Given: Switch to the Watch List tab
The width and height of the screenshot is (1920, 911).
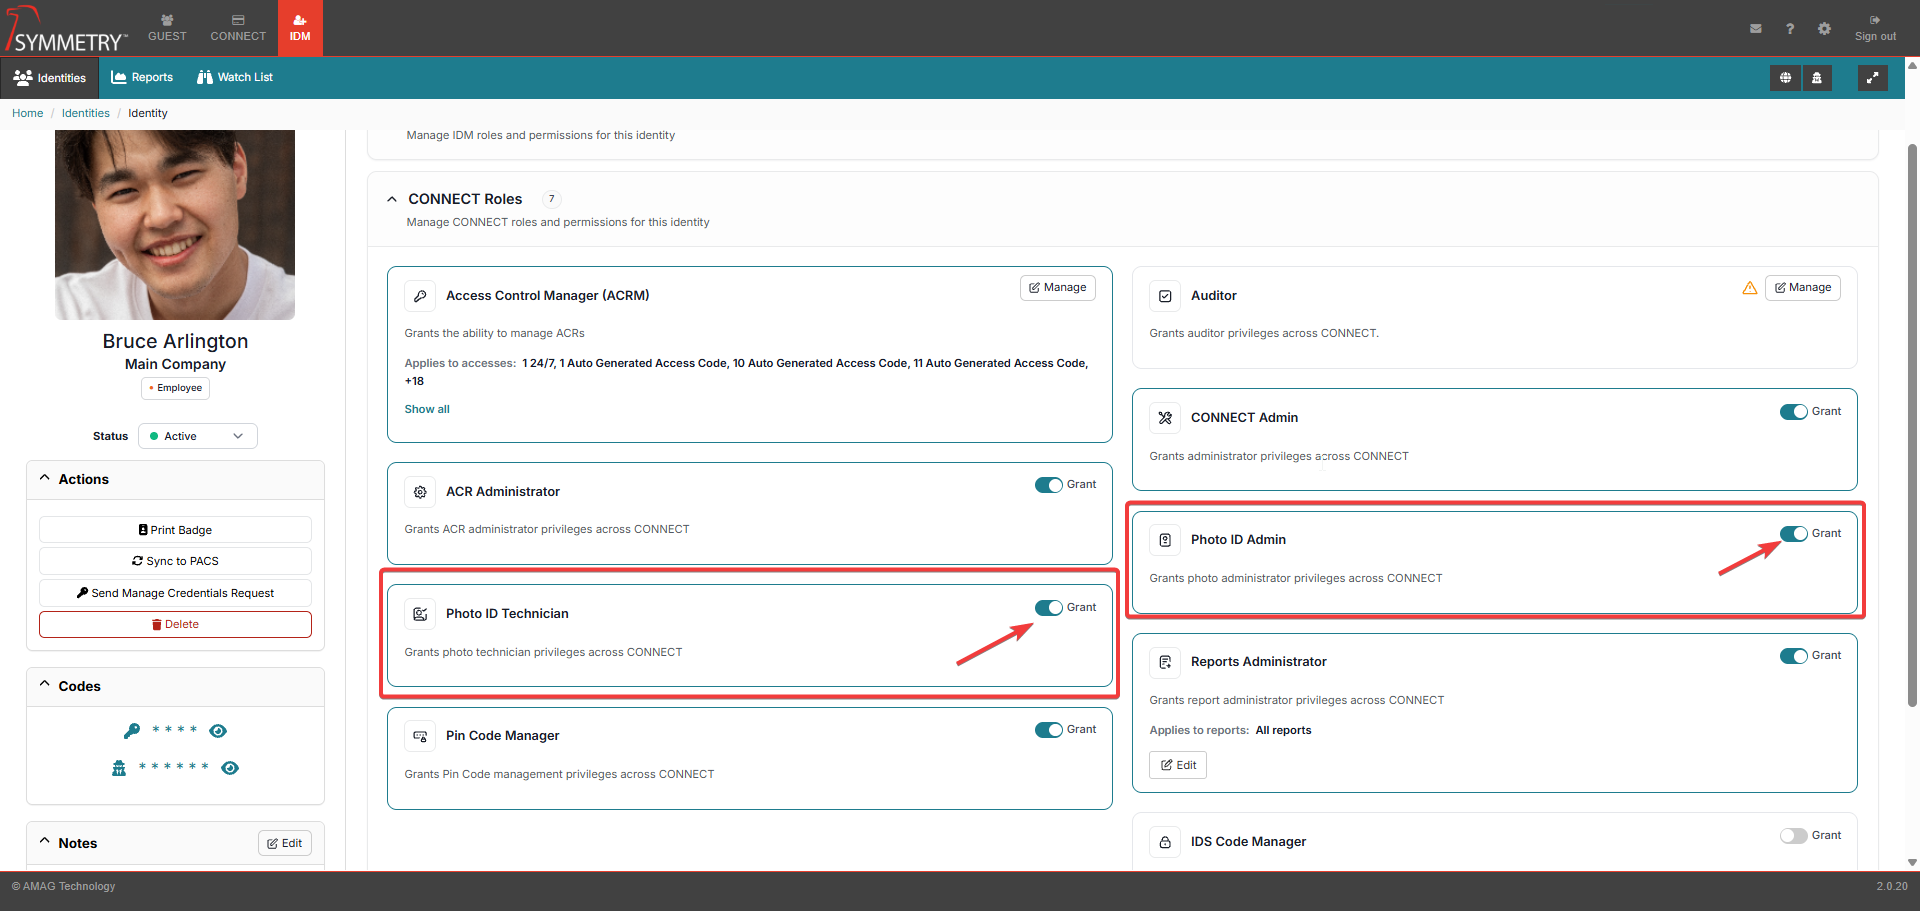Looking at the screenshot, I should [x=235, y=78].
